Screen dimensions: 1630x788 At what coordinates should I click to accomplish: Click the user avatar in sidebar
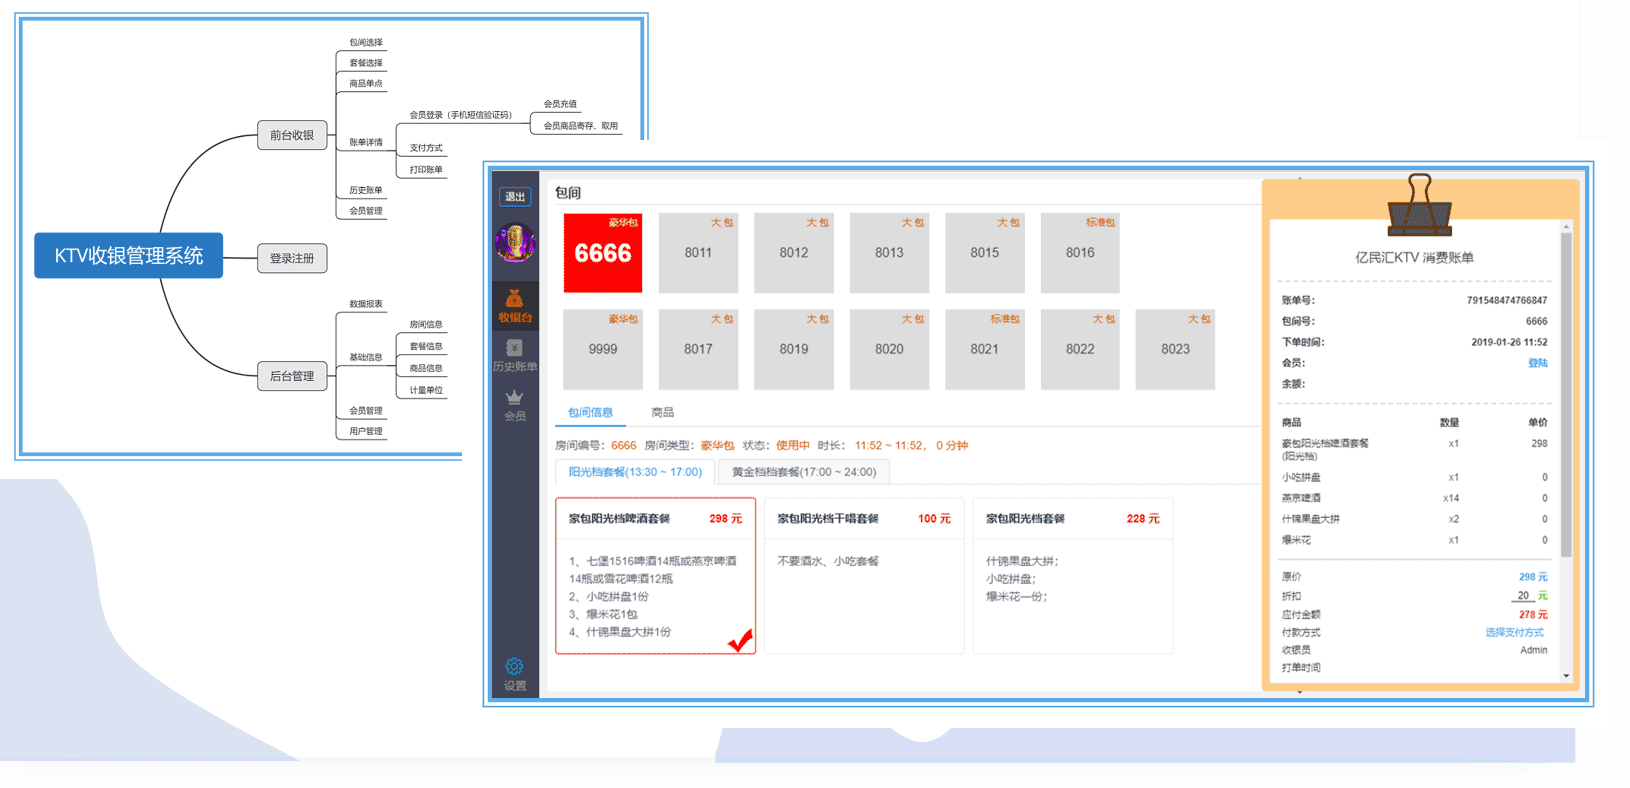515,243
